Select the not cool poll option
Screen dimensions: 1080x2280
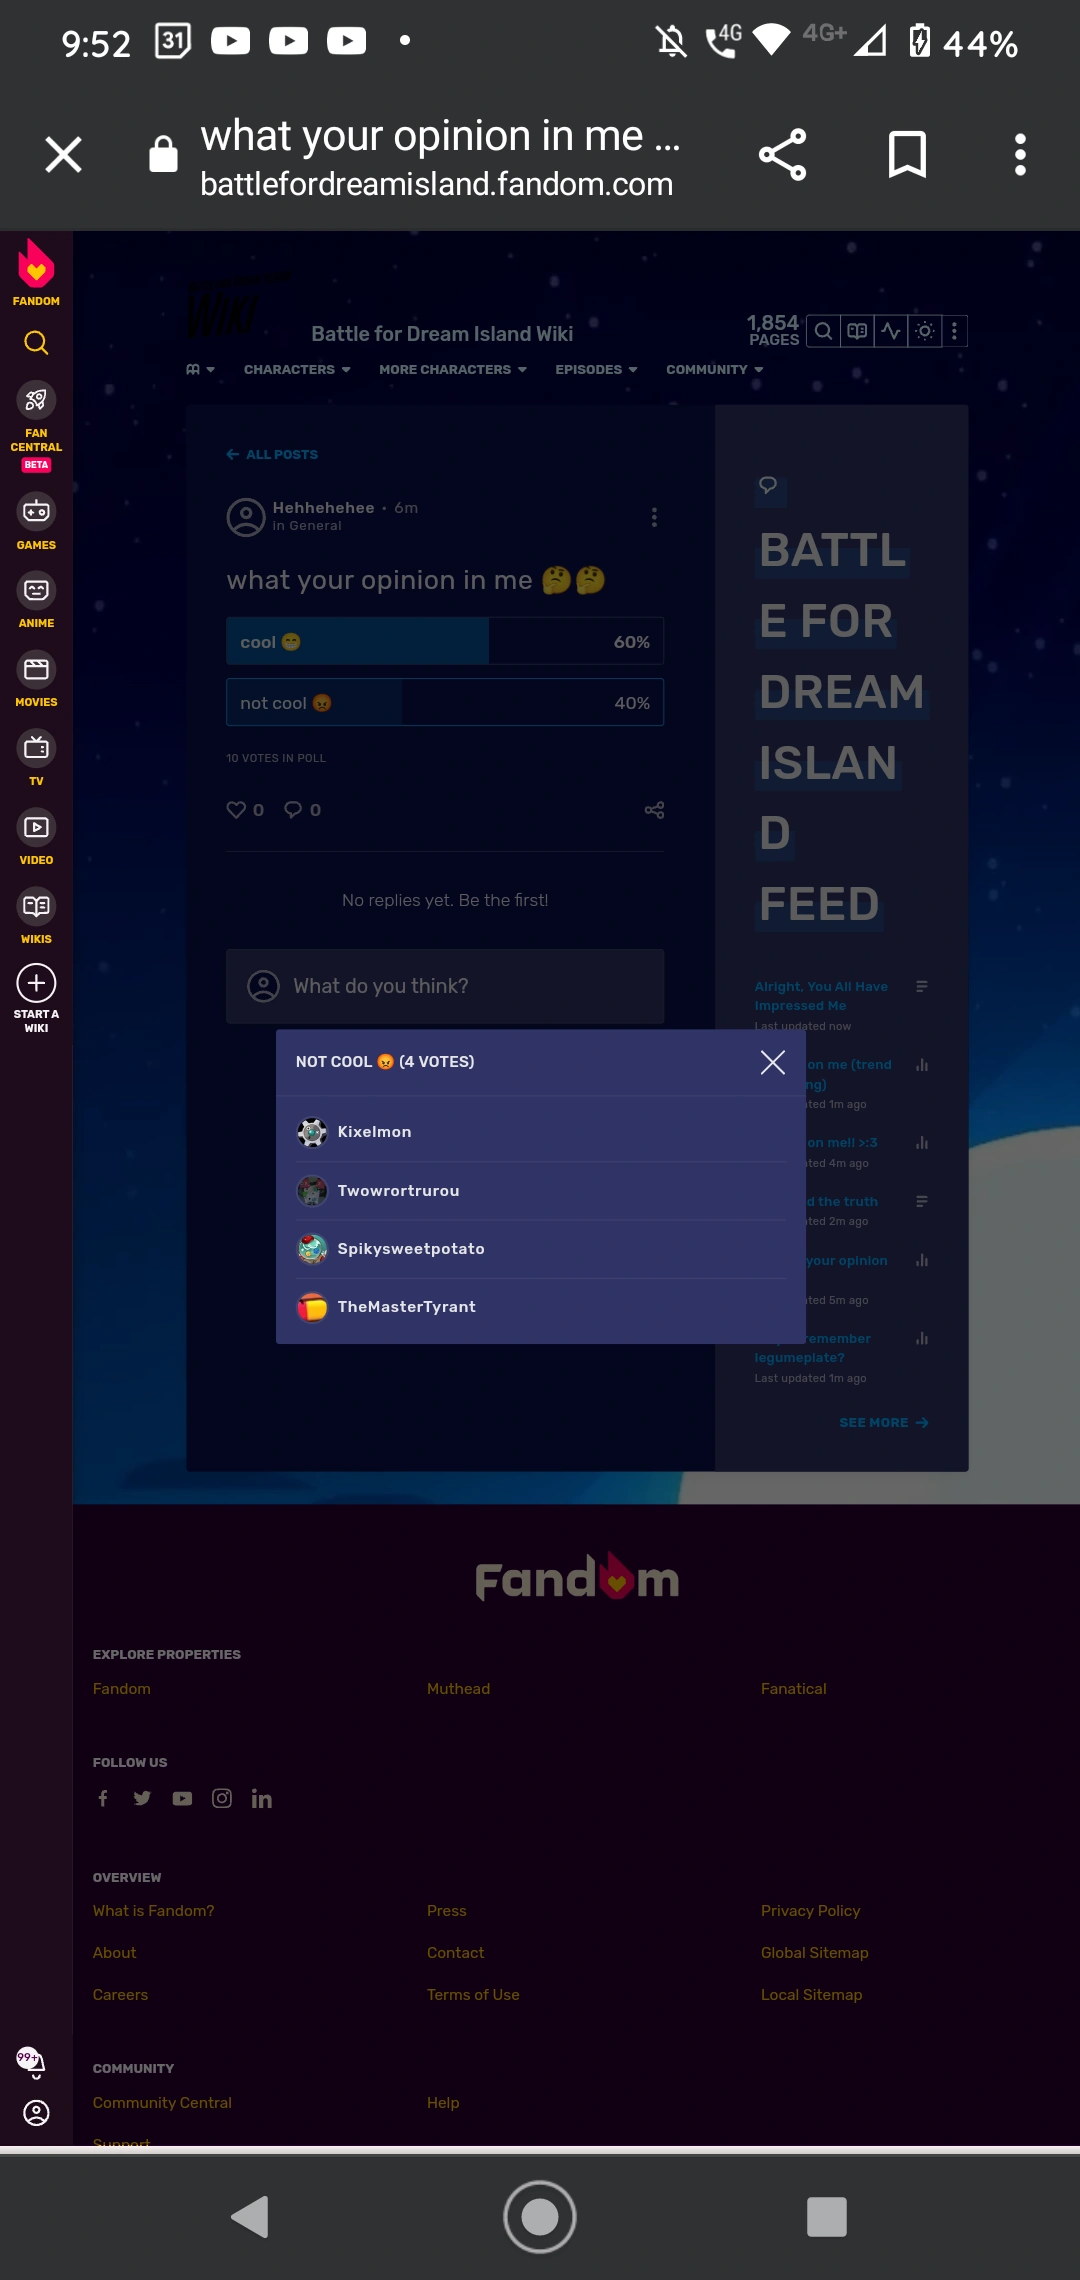tap(445, 703)
